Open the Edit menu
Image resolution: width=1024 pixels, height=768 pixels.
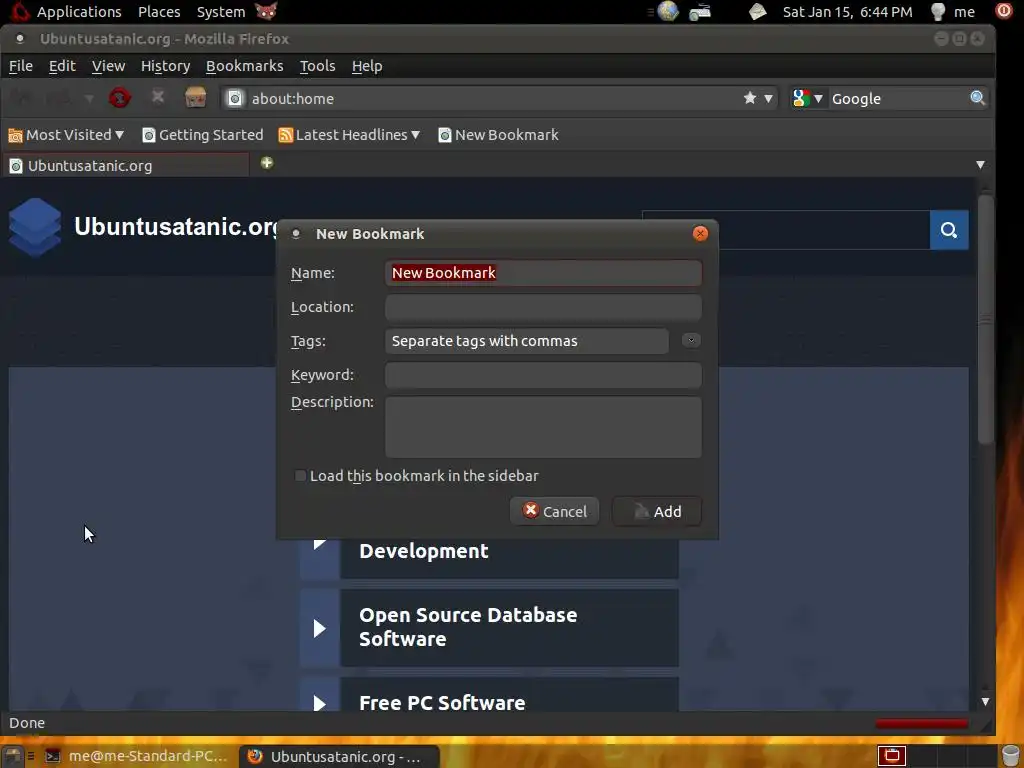(x=62, y=66)
